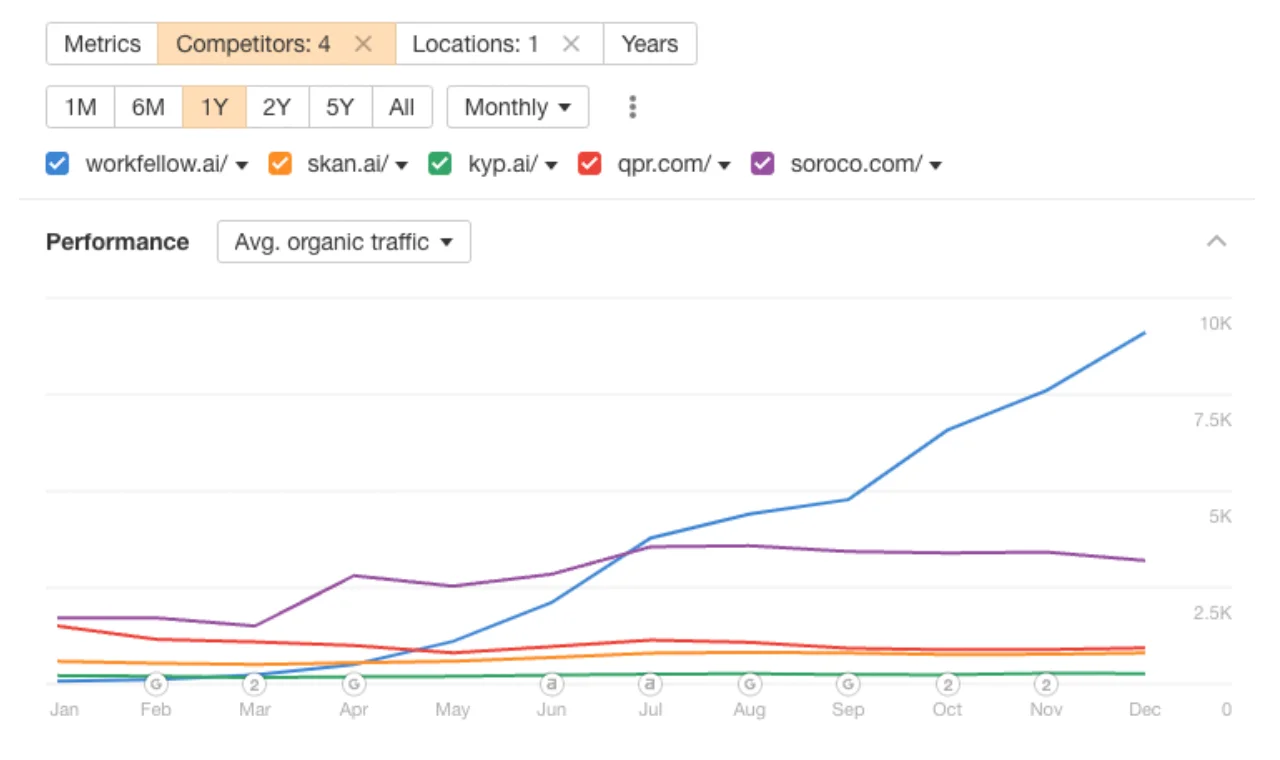Click the G marker under Feb
Screen dimensions: 1280x760
(155, 684)
